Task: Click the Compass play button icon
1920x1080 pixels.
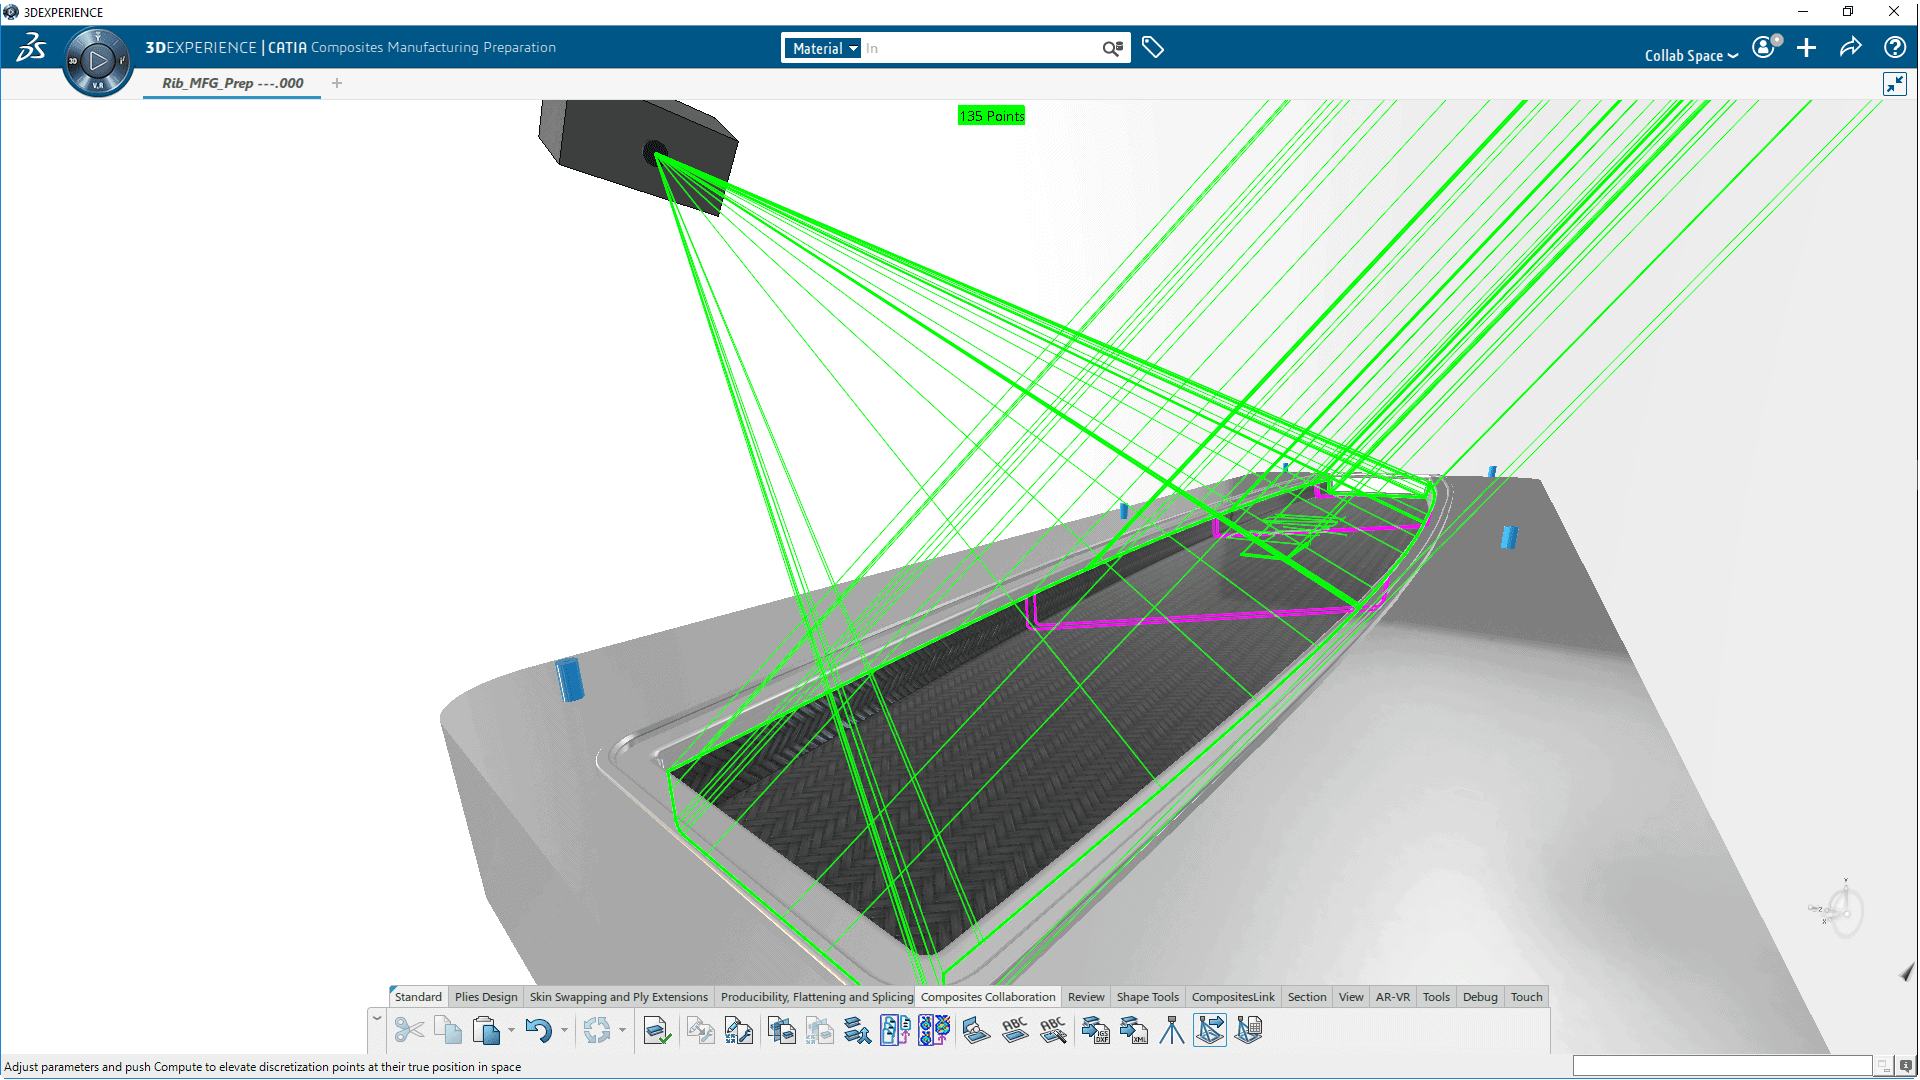Action: pos(98,61)
